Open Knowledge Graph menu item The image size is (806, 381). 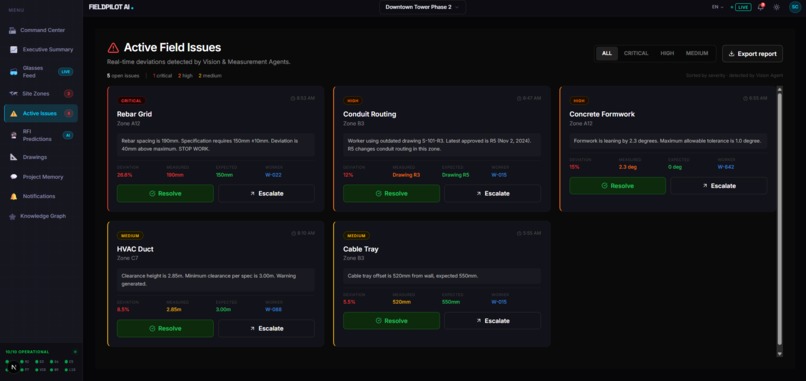point(41,216)
